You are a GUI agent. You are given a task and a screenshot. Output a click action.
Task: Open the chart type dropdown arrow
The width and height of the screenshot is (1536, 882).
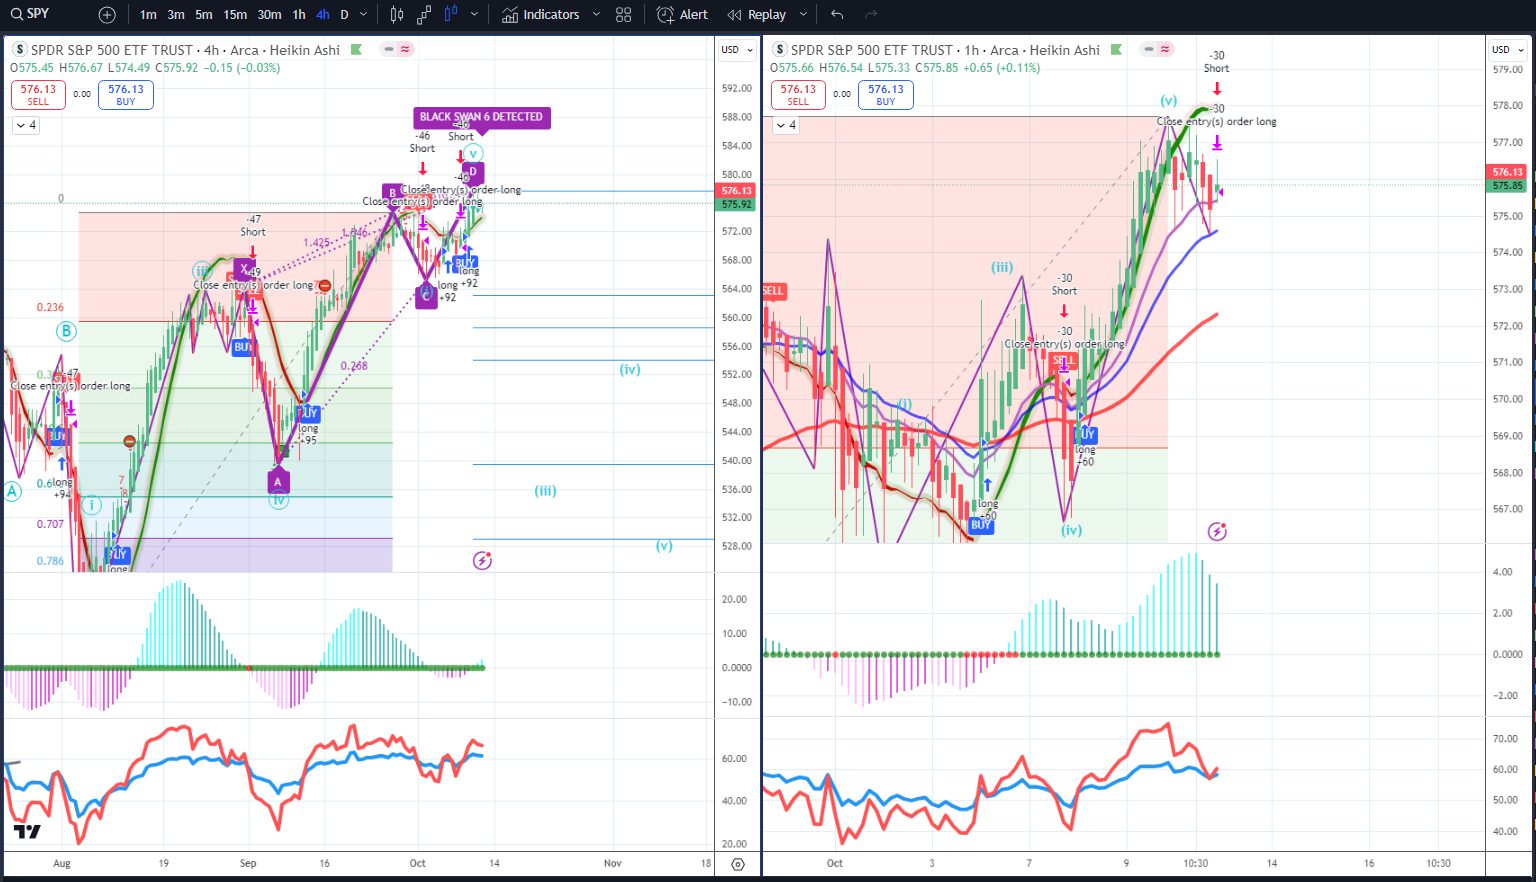474,15
